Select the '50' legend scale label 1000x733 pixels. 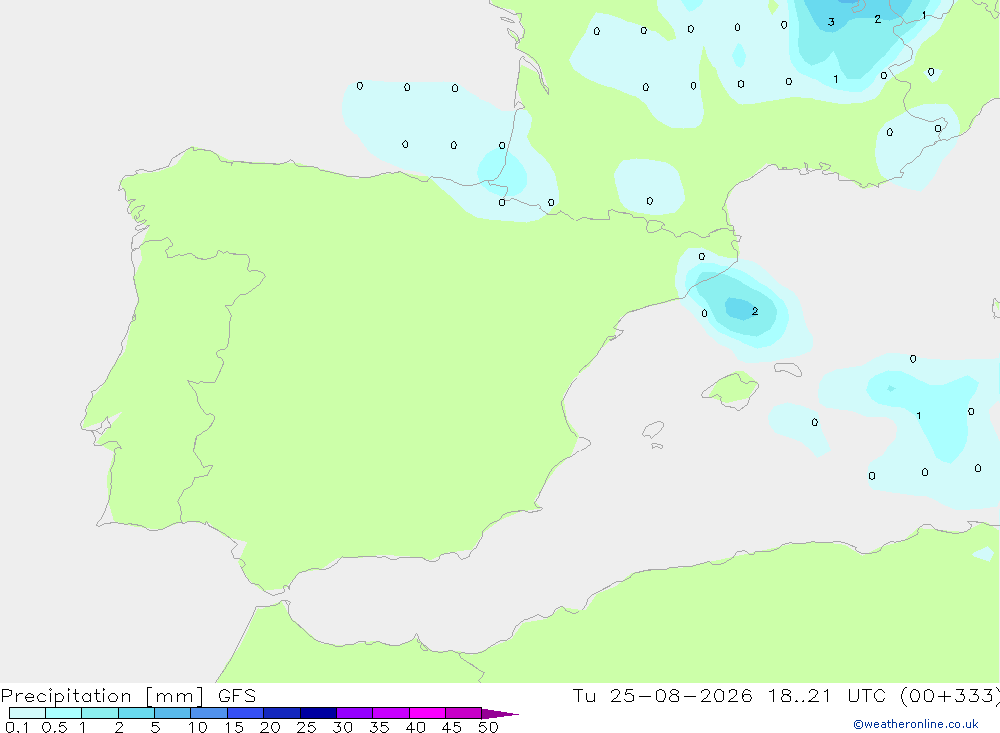pos(488,727)
